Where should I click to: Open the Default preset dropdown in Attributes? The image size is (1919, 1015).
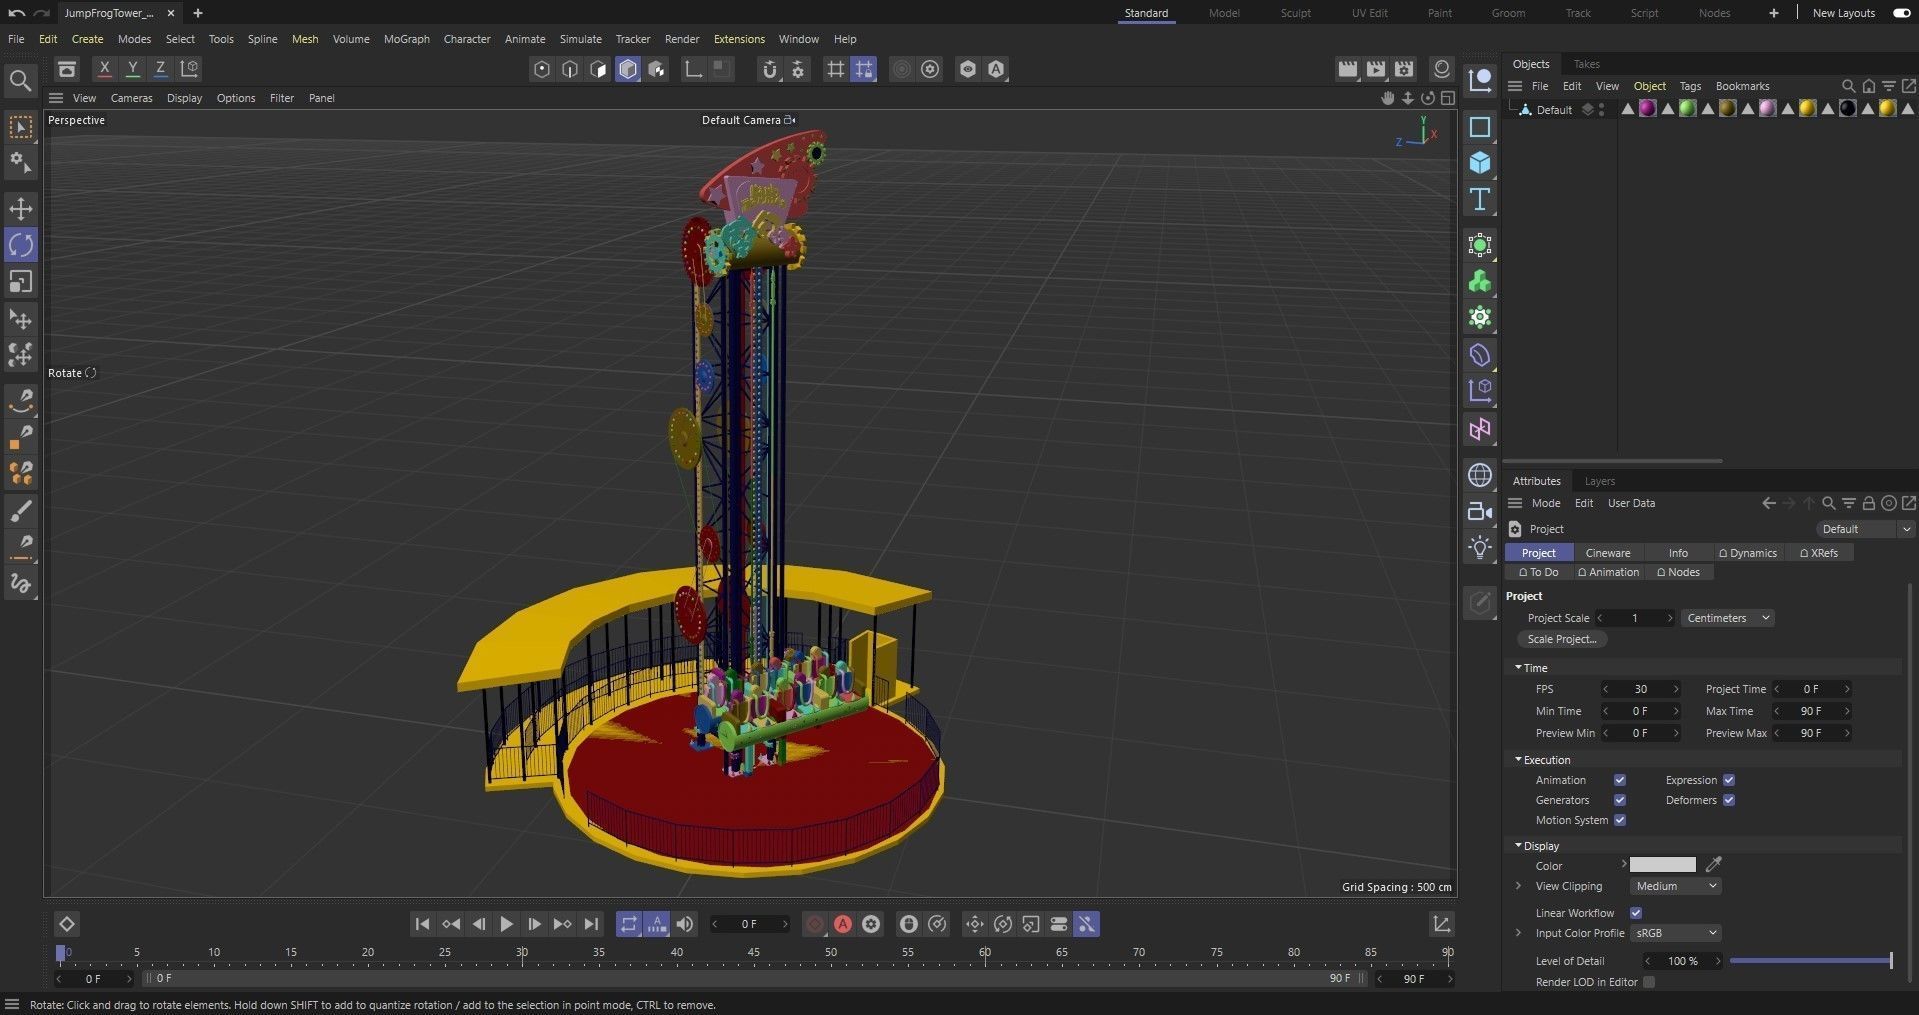pos(1864,529)
